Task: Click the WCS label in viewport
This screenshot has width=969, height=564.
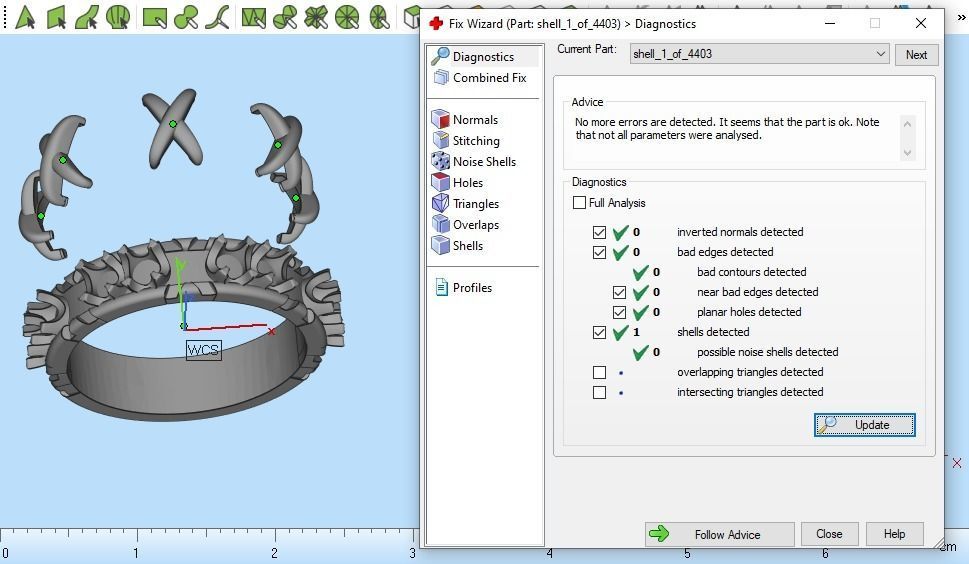Action: pos(203,350)
